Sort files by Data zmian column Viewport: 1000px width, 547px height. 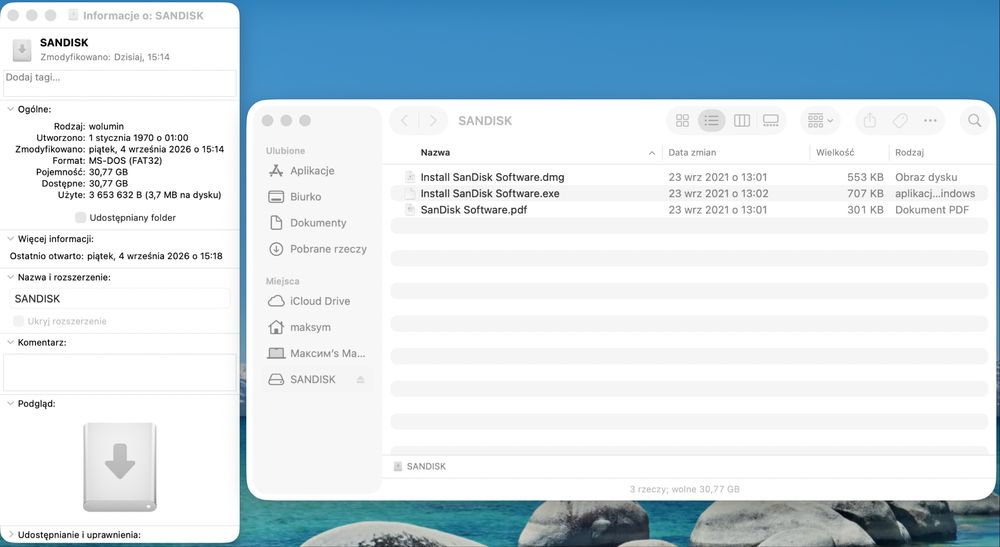pos(692,152)
